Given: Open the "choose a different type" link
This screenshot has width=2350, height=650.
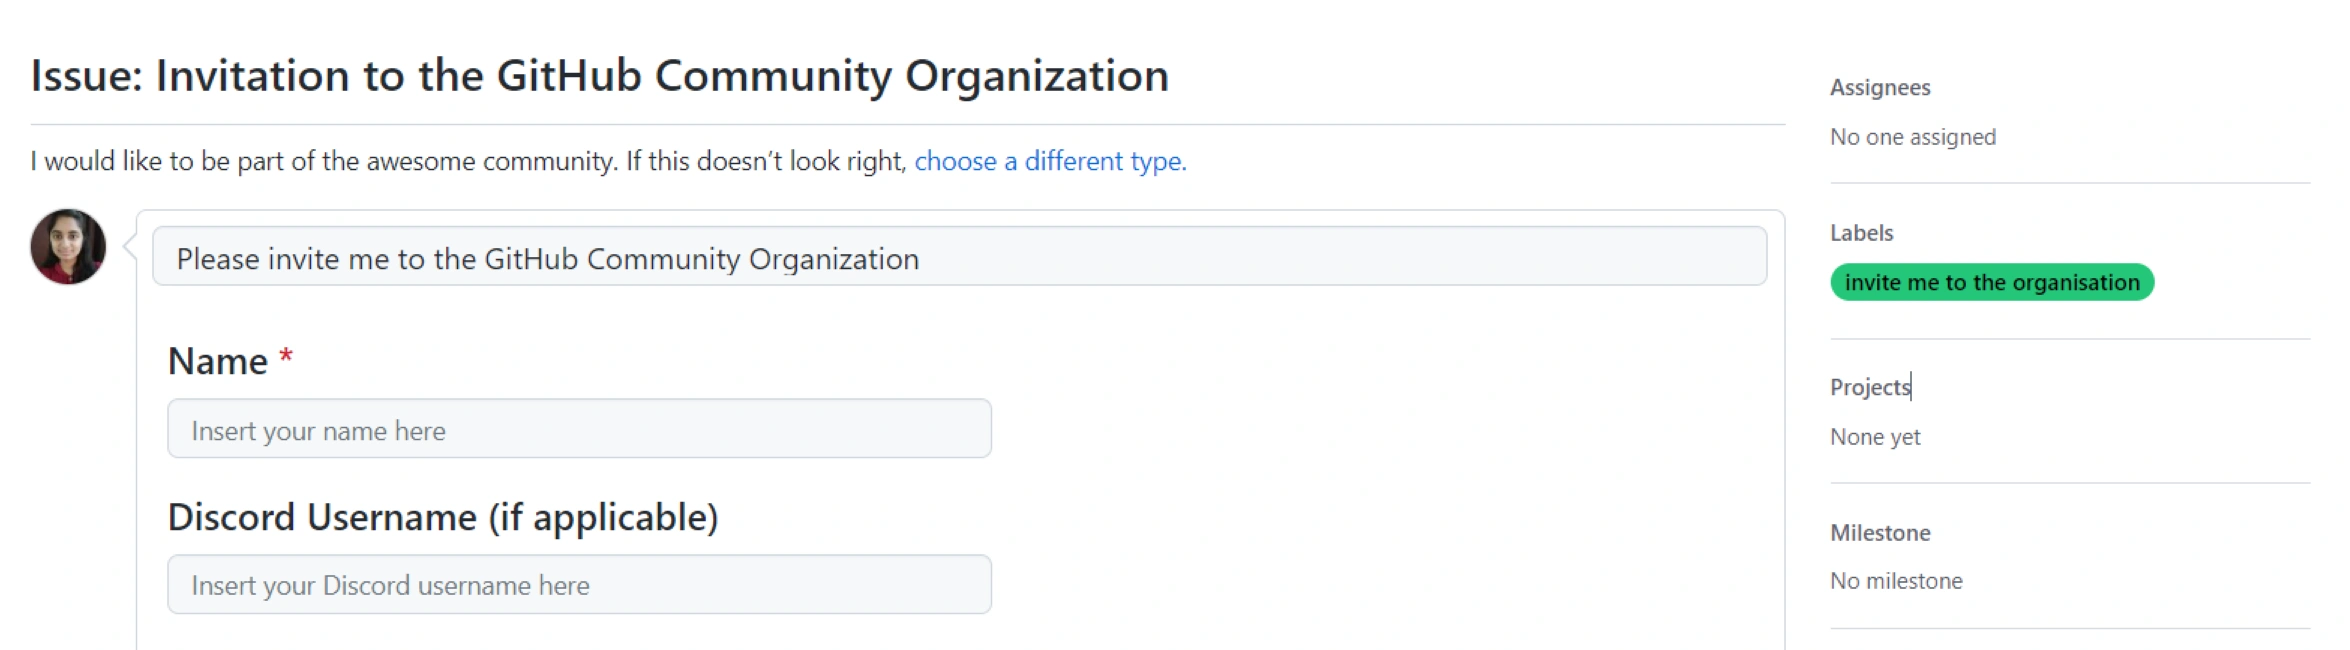Looking at the screenshot, I should click(1049, 161).
